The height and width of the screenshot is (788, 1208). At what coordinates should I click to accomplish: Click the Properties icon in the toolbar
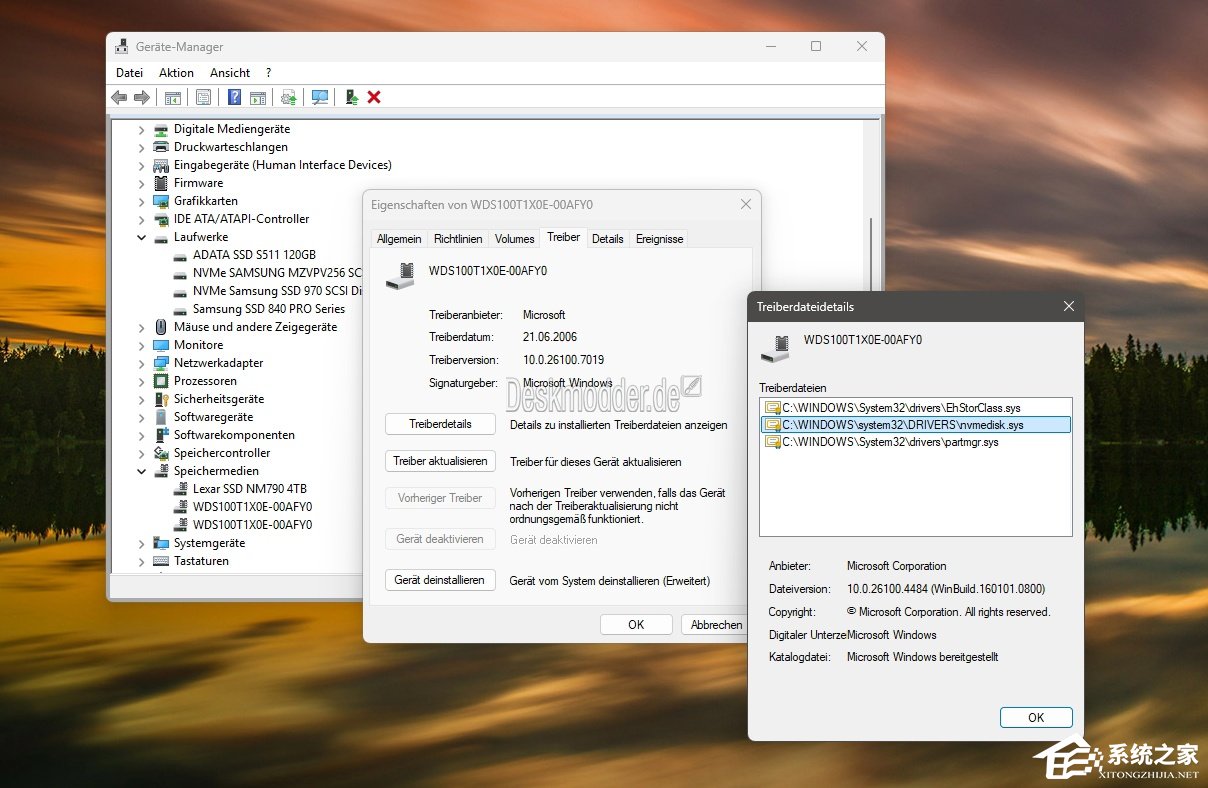tap(204, 97)
